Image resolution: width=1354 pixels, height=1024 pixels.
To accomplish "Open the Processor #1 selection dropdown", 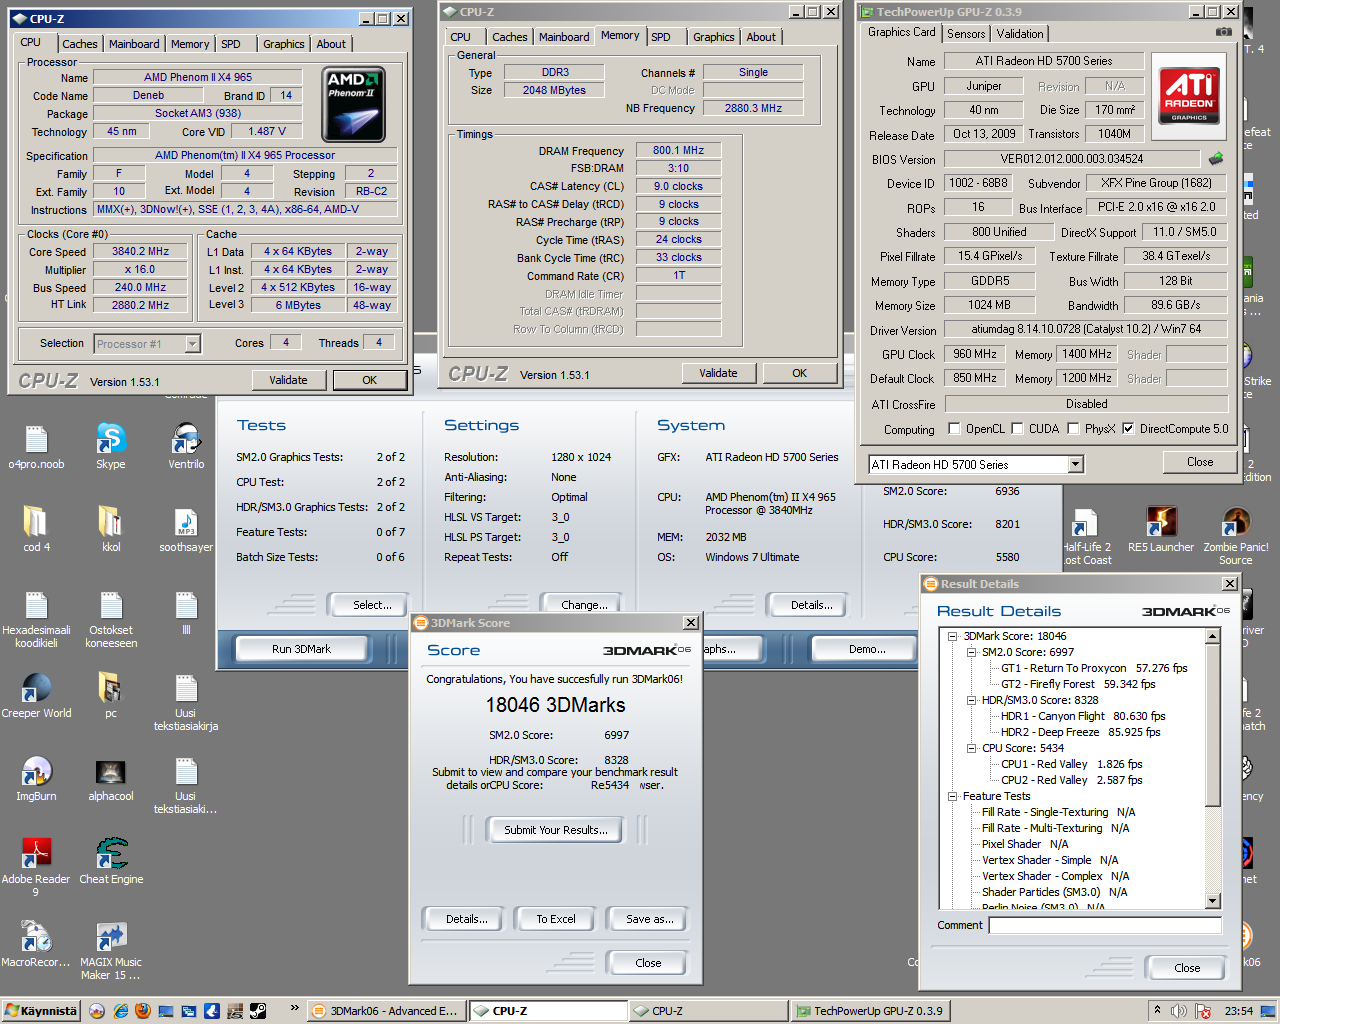I will tap(192, 344).
